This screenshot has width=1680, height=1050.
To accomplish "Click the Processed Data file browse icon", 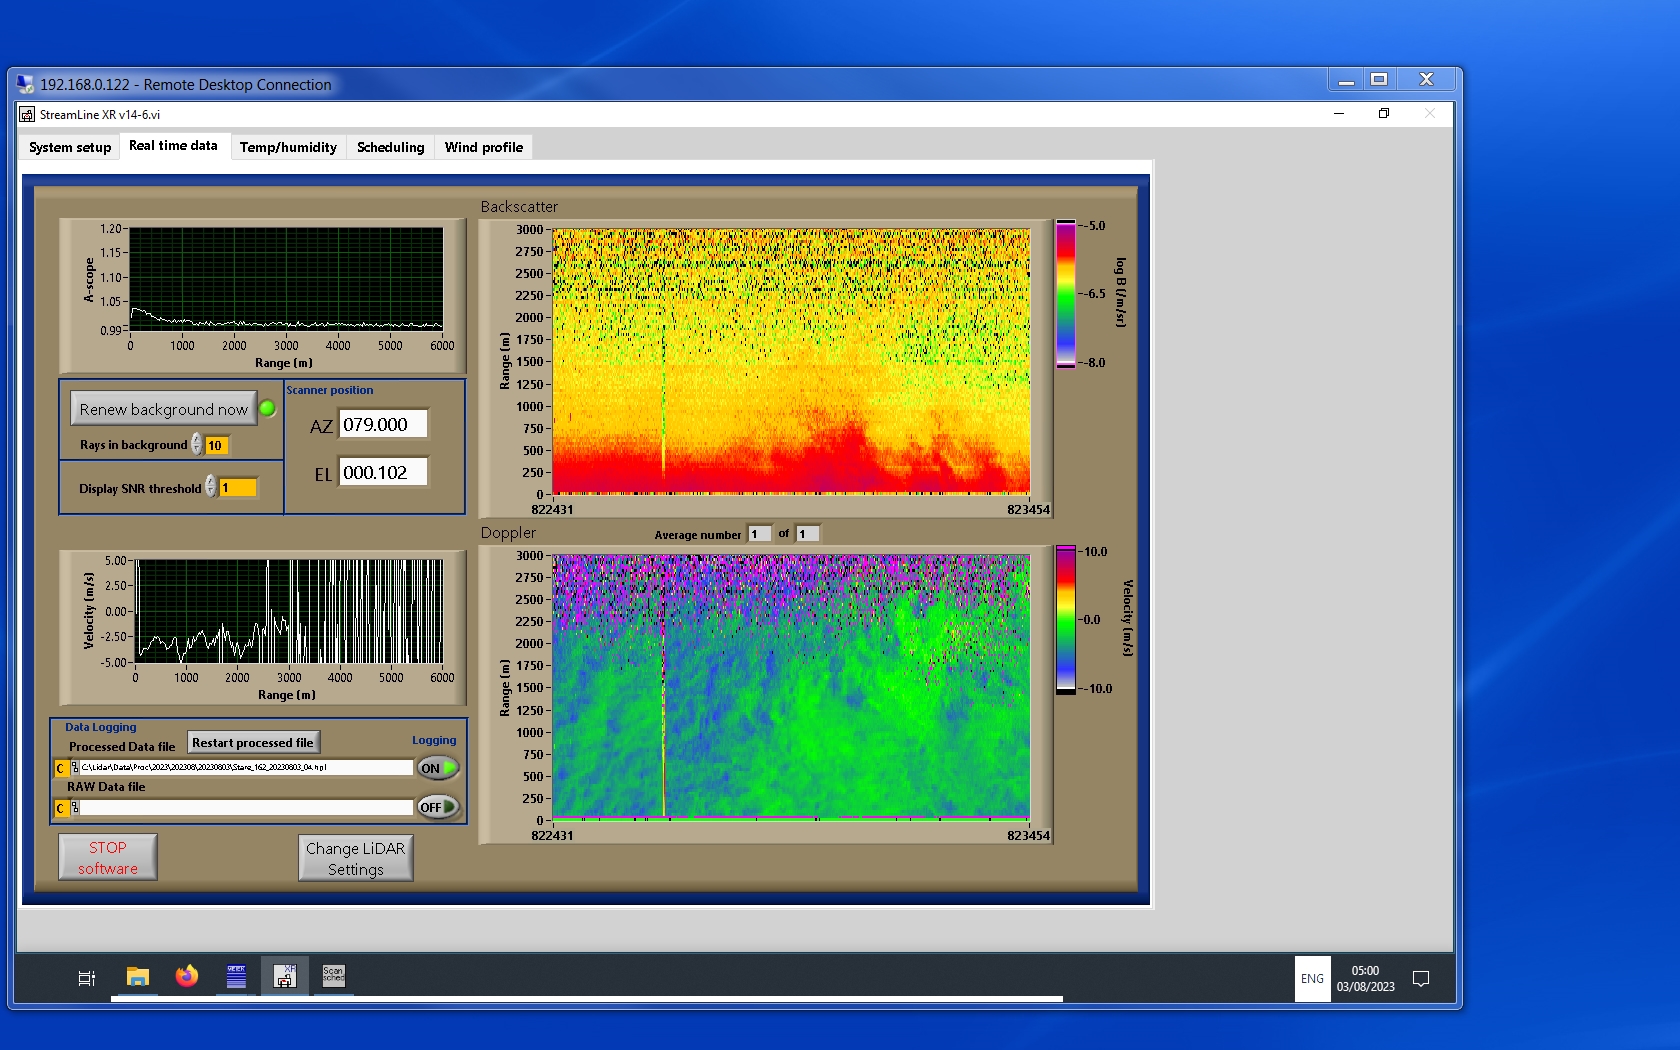I will click(x=75, y=768).
